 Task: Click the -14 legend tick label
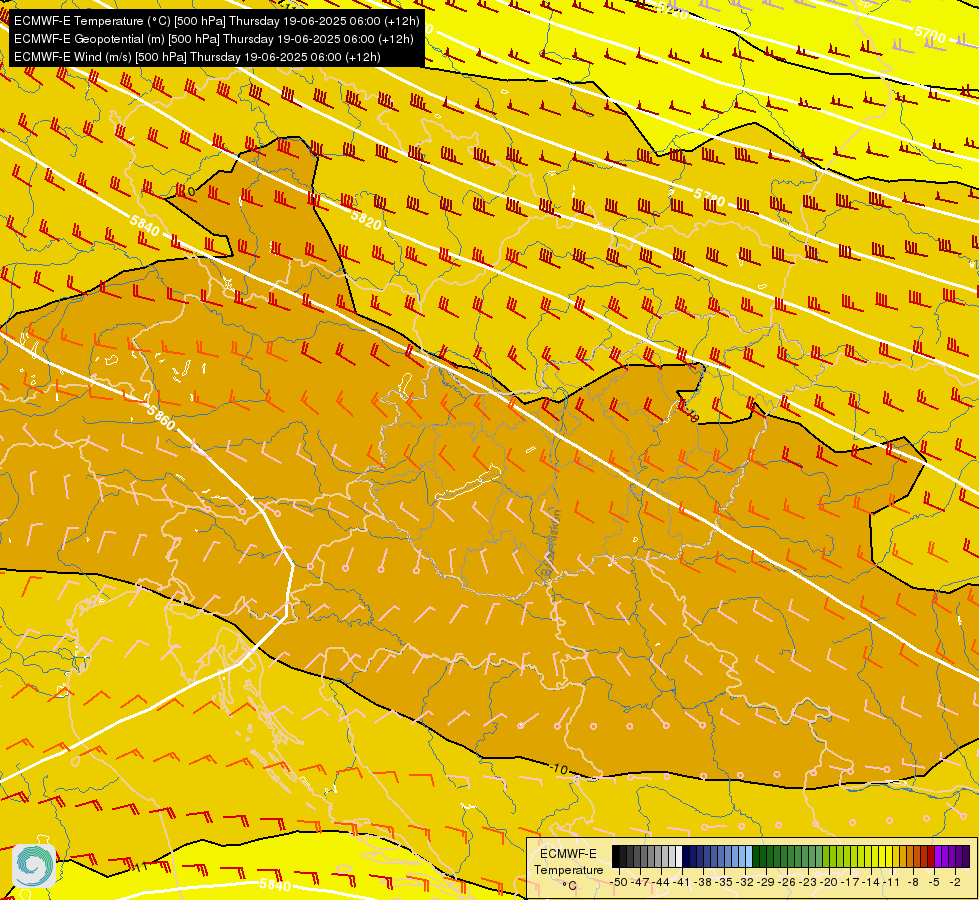(x=871, y=882)
